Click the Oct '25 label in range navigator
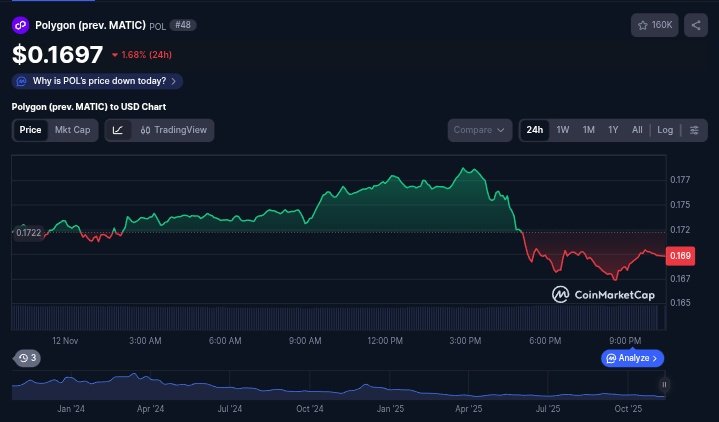This screenshot has height=422, width=719. tap(628, 409)
